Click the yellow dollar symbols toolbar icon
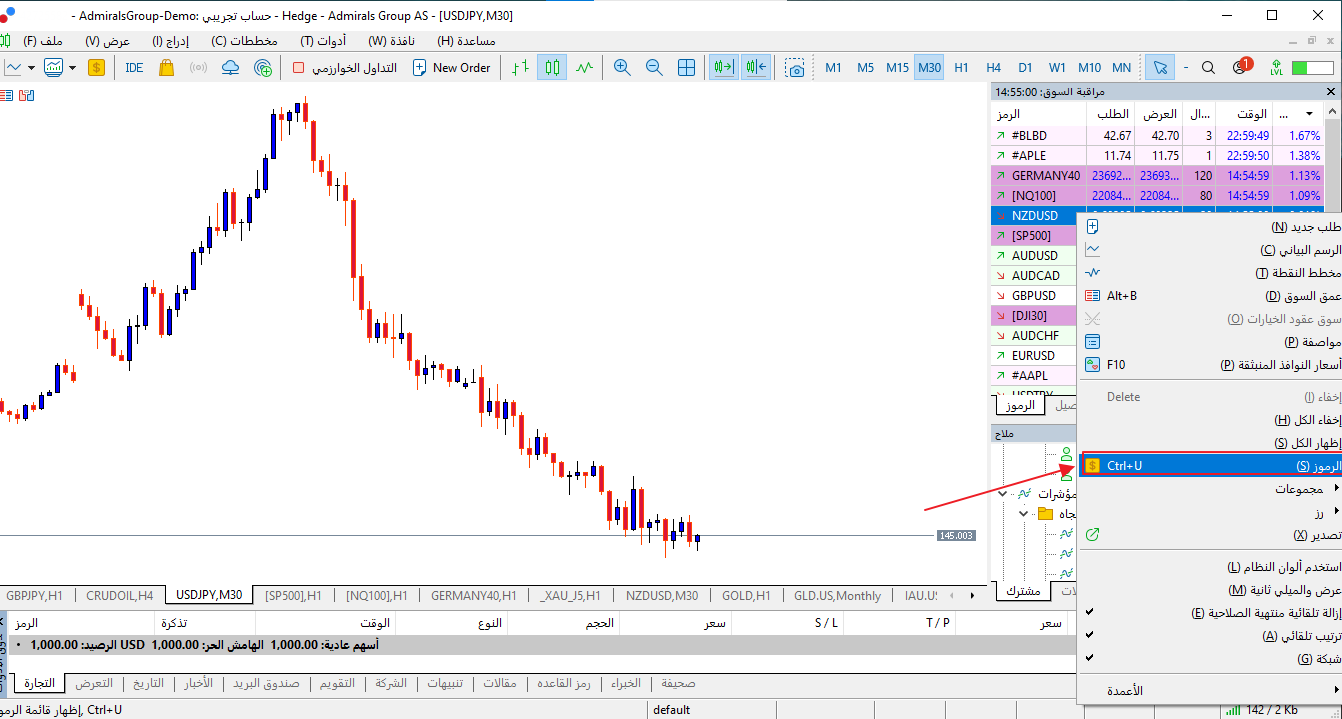The width and height of the screenshot is (1342, 719). pos(96,68)
